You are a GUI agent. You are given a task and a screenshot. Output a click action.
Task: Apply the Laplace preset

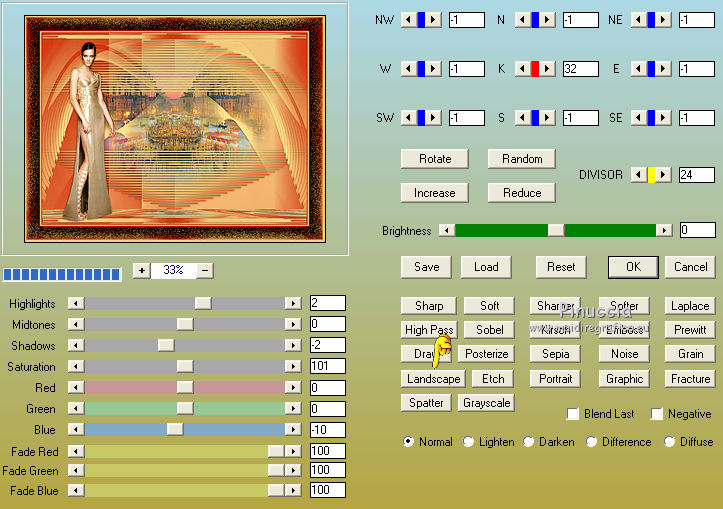tap(690, 306)
